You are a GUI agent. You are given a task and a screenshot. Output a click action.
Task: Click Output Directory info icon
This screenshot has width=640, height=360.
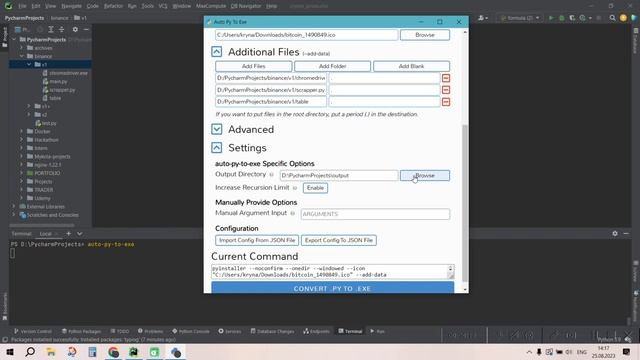click(x=271, y=175)
